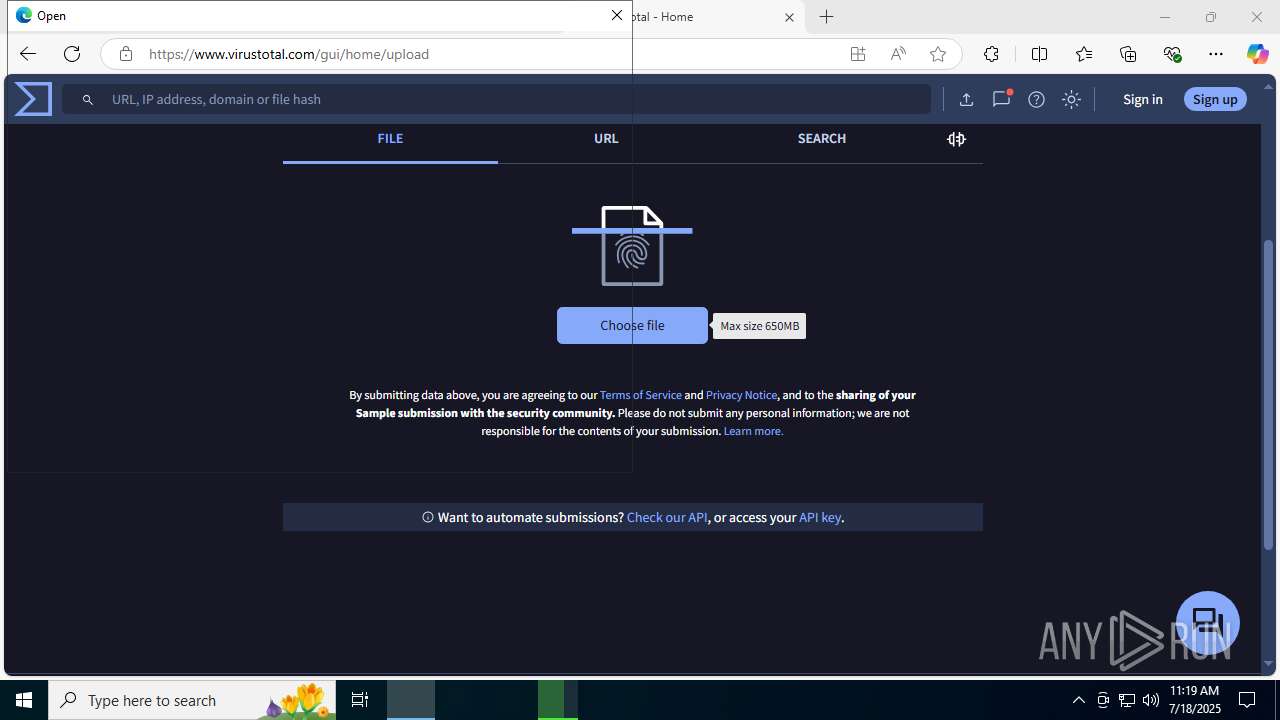This screenshot has width=1280, height=720.
Task: Click the Sign in link
Action: (1142, 99)
